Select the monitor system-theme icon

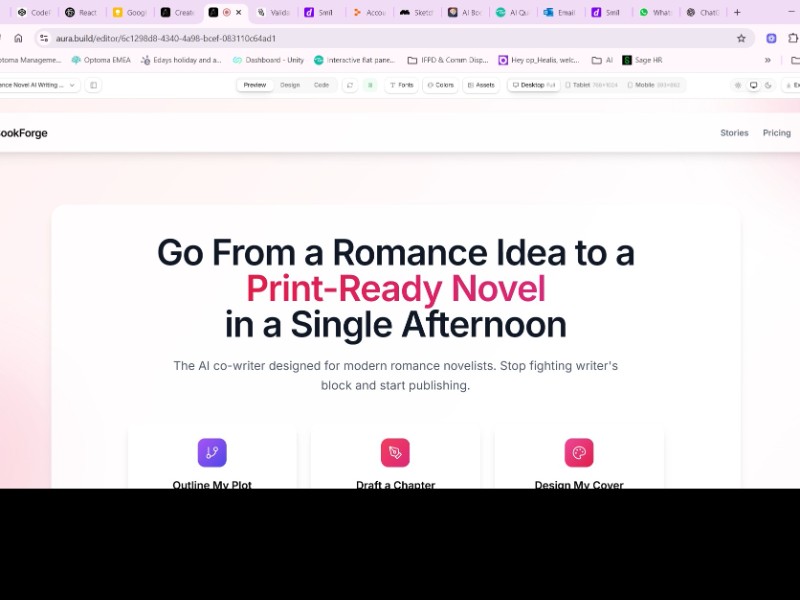(753, 85)
